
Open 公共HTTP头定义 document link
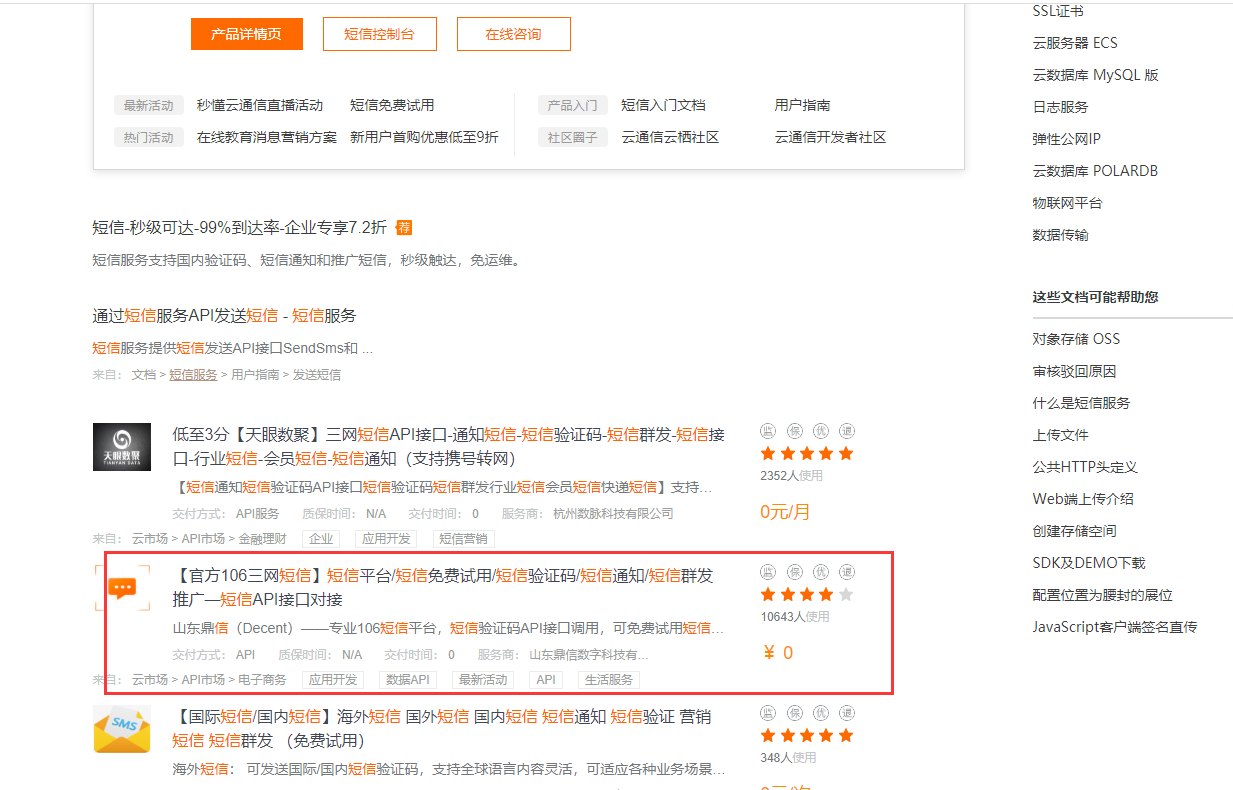click(x=1085, y=467)
